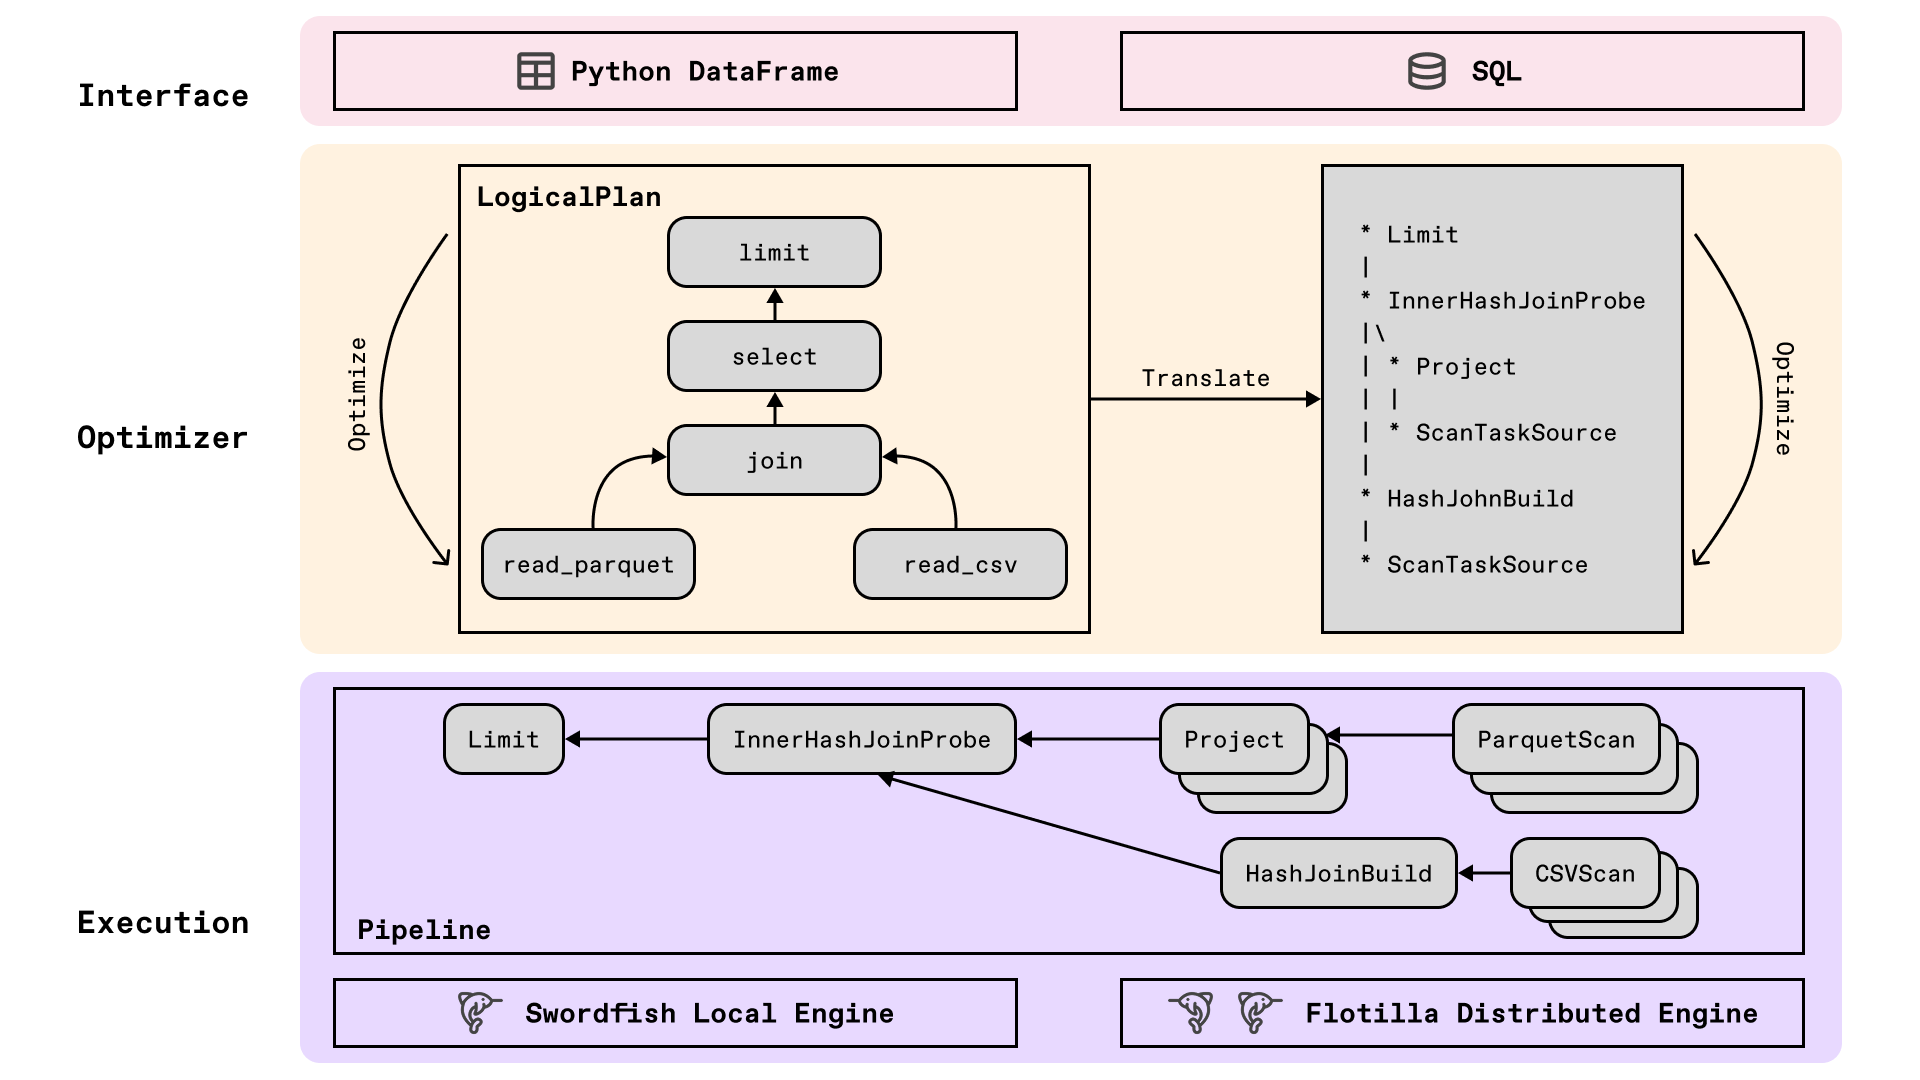Click the database cylinder icon next to SQL

[1426, 71]
